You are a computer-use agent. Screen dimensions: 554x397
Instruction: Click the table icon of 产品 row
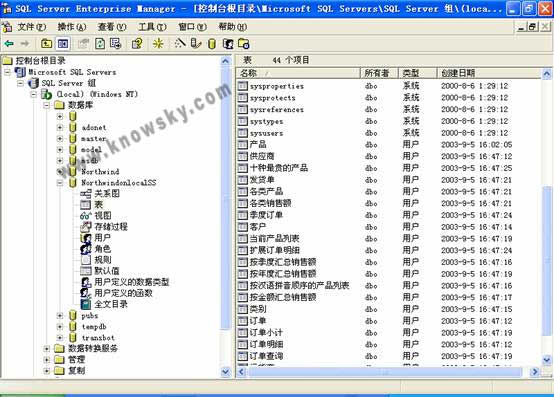point(242,144)
